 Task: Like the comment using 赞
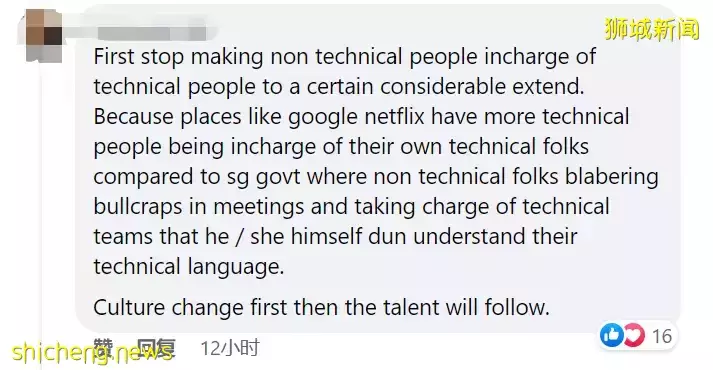point(103,348)
